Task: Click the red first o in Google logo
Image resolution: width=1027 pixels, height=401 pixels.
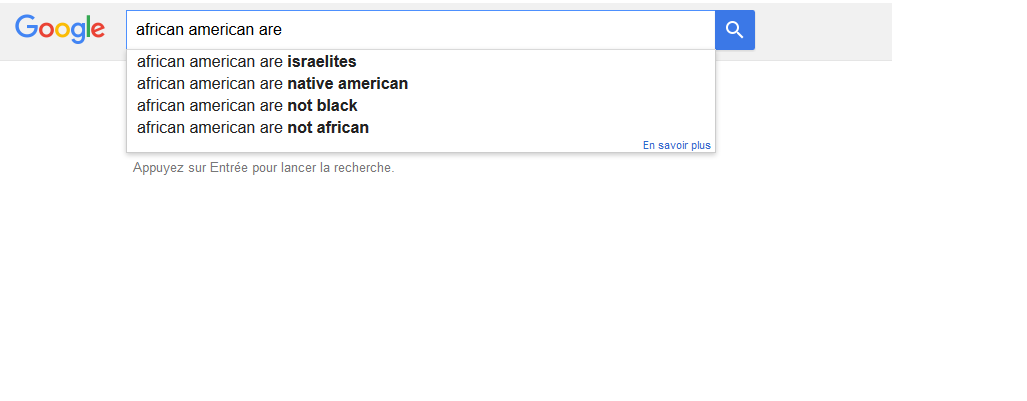Action: (47, 30)
